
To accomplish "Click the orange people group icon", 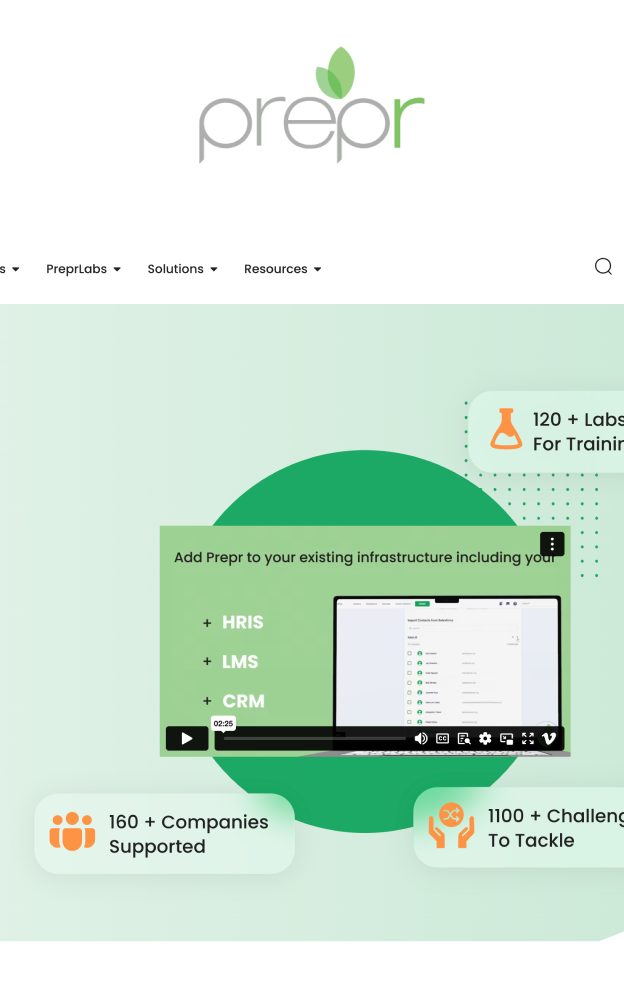I will click(x=72, y=831).
